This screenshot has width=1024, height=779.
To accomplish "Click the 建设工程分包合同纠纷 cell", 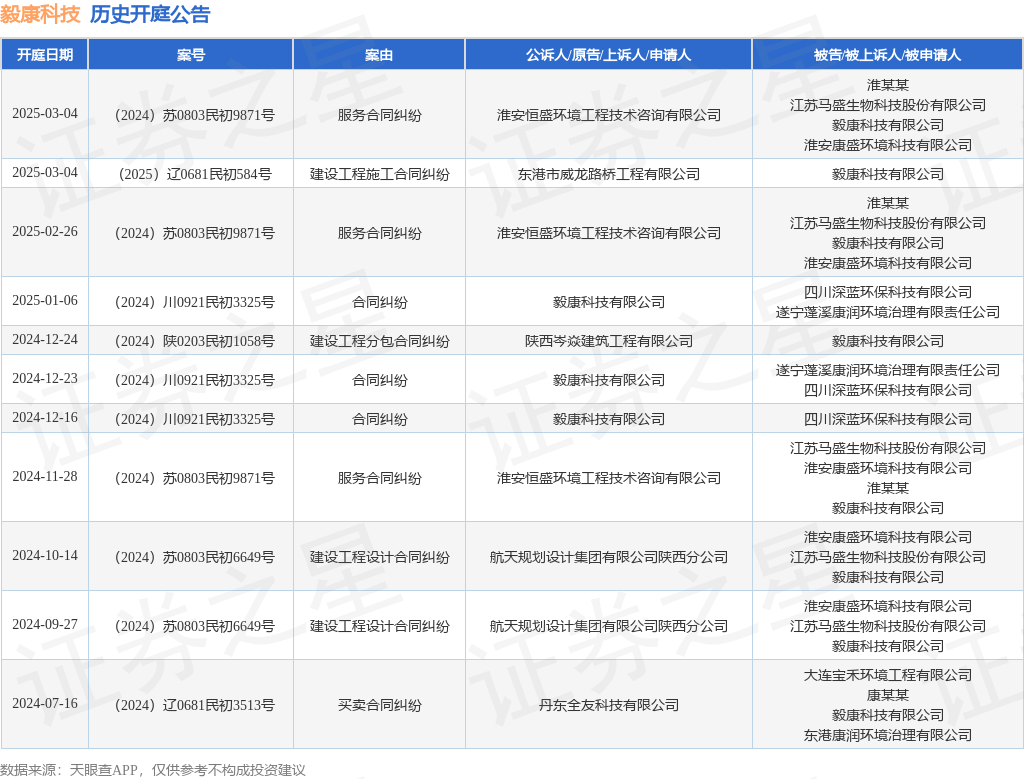I will [379, 342].
